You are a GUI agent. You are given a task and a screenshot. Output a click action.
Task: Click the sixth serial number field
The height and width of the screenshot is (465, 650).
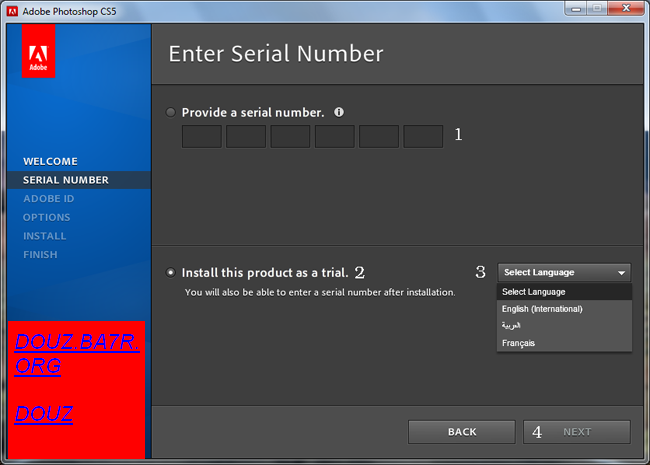423,136
